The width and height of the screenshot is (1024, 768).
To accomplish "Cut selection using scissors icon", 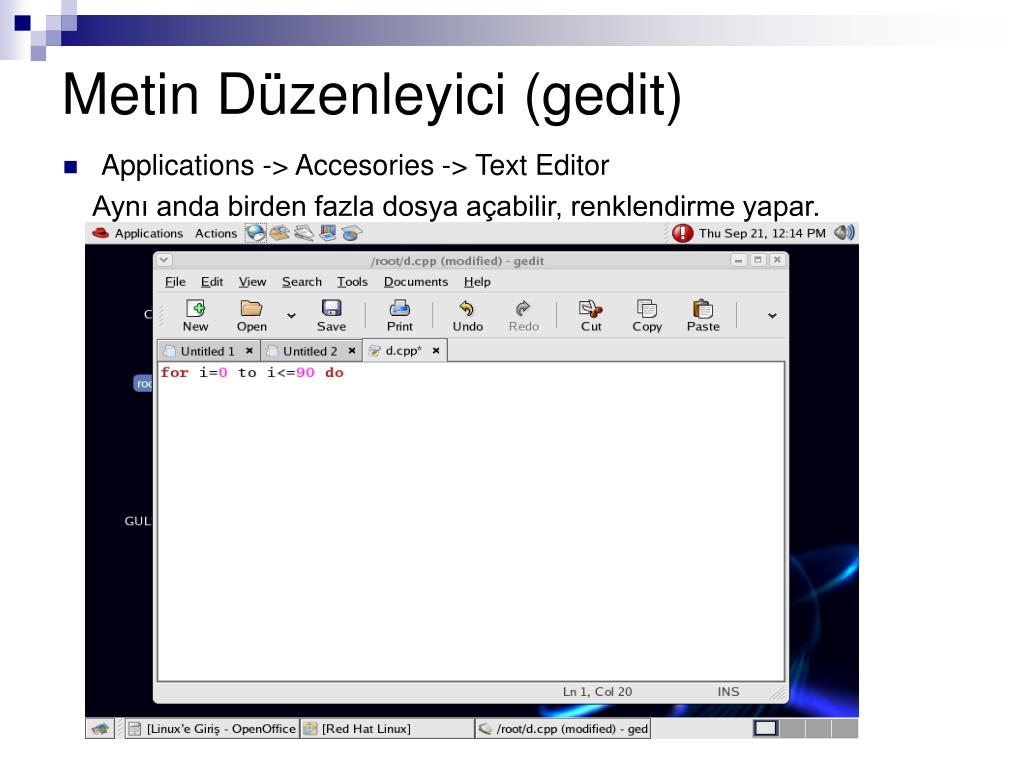I will pos(591,315).
